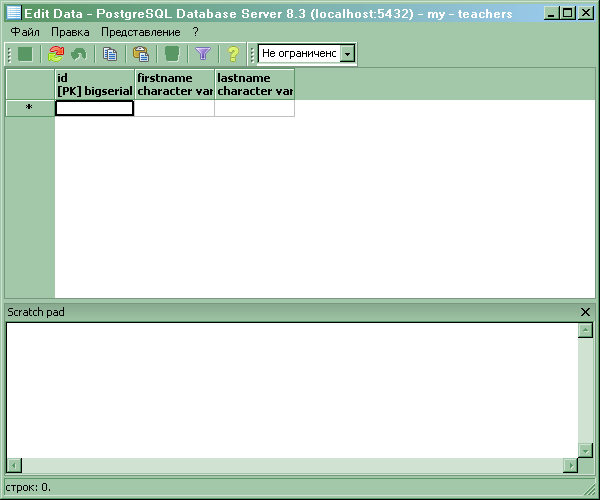The width and height of the screenshot is (600, 500).
Task: Click Scratch pad scroll right arrow
Action: click(x=571, y=465)
